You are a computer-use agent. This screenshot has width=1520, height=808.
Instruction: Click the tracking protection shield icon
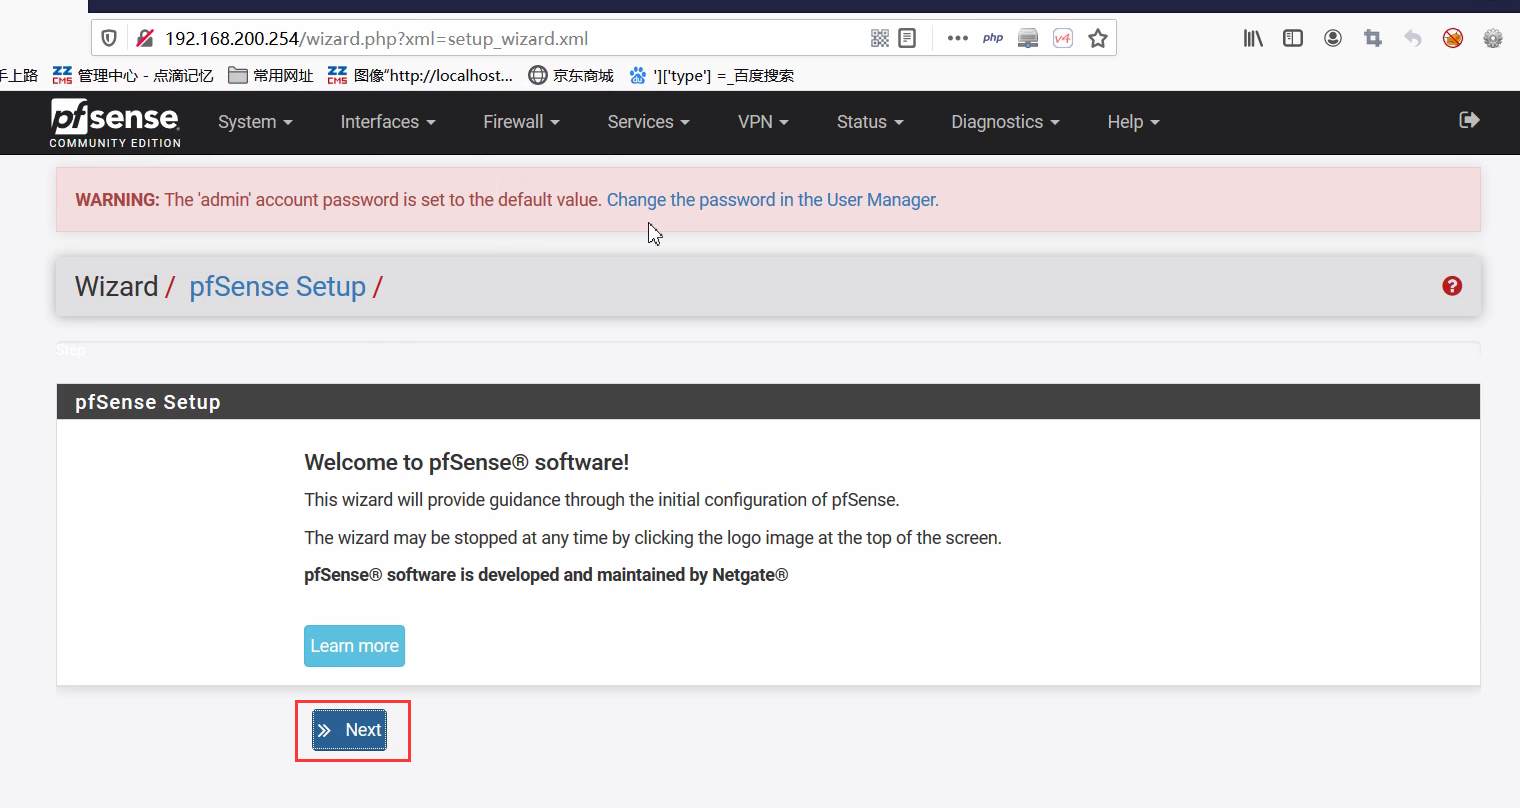(x=110, y=38)
